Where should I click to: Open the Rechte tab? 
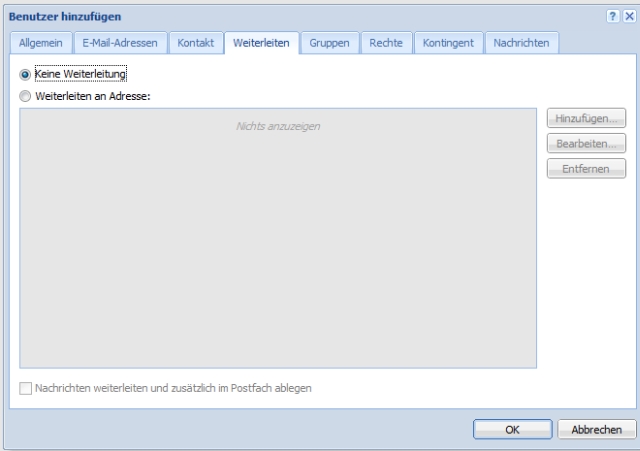click(386, 43)
